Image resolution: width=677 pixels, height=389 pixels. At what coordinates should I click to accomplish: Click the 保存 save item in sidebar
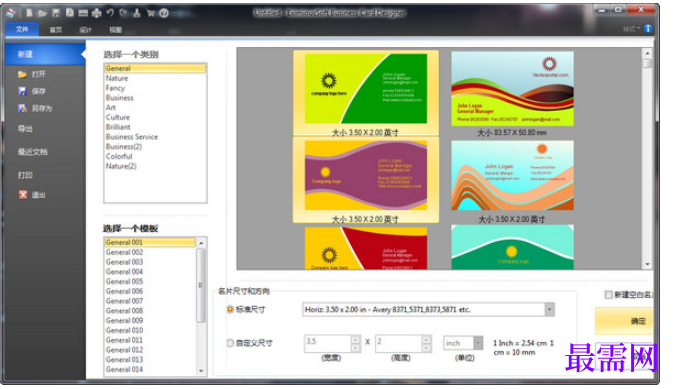[x=32, y=91]
